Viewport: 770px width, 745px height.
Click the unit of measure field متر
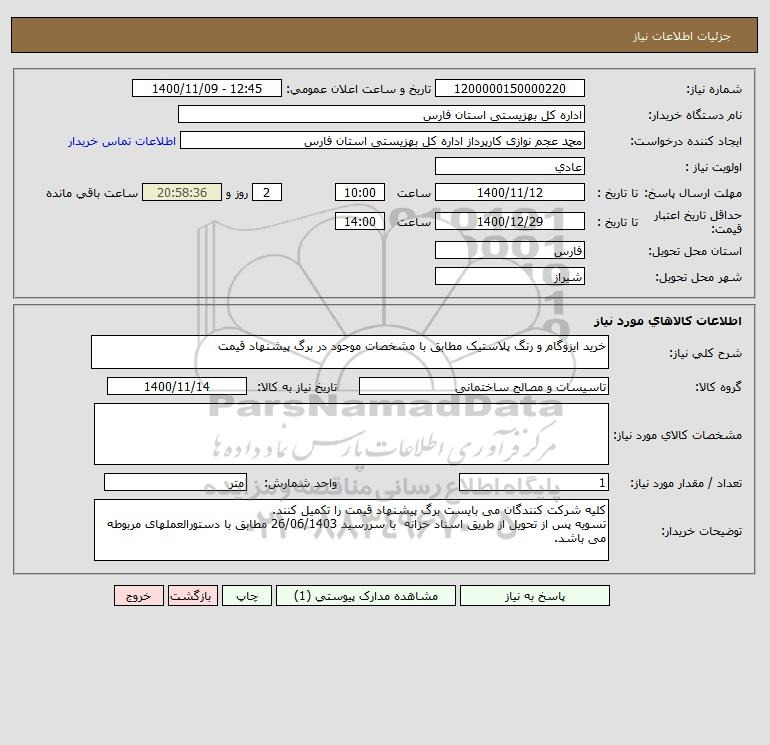coord(175,482)
